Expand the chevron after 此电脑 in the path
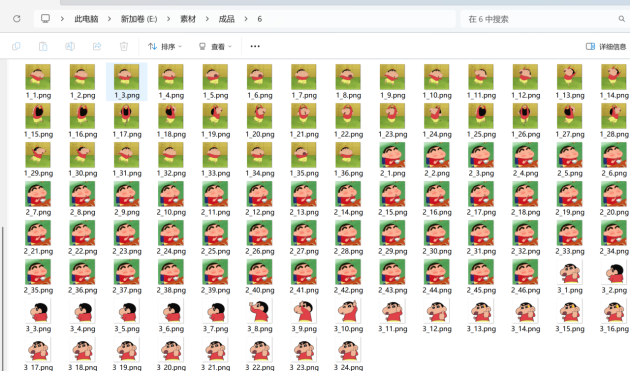This screenshot has width=630, height=371. [x=109, y=19]
